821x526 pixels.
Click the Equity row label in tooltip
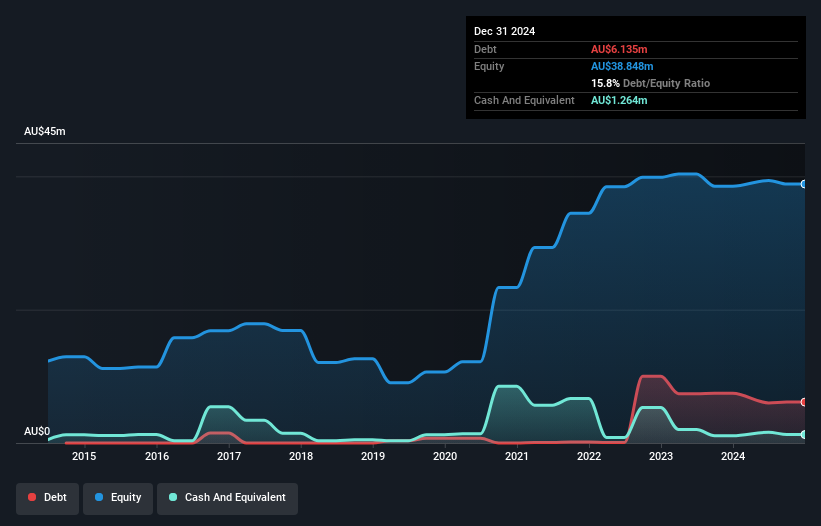489,66
